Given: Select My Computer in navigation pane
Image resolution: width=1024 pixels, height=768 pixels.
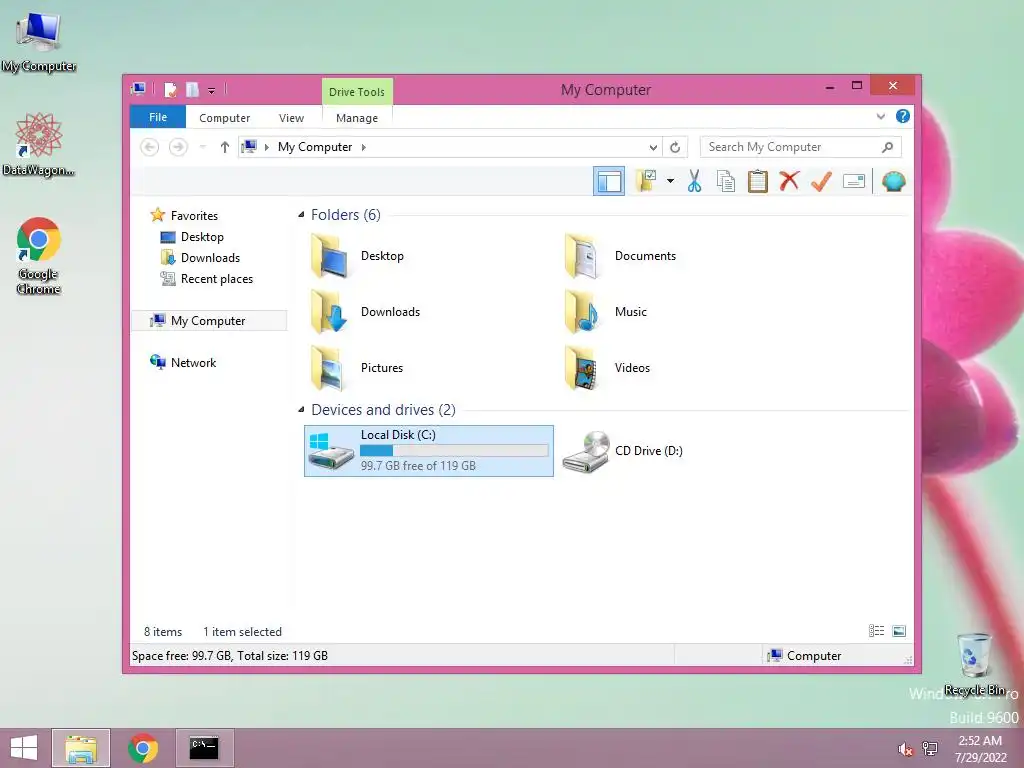Looking at the screenshot, I should [208, 321].
